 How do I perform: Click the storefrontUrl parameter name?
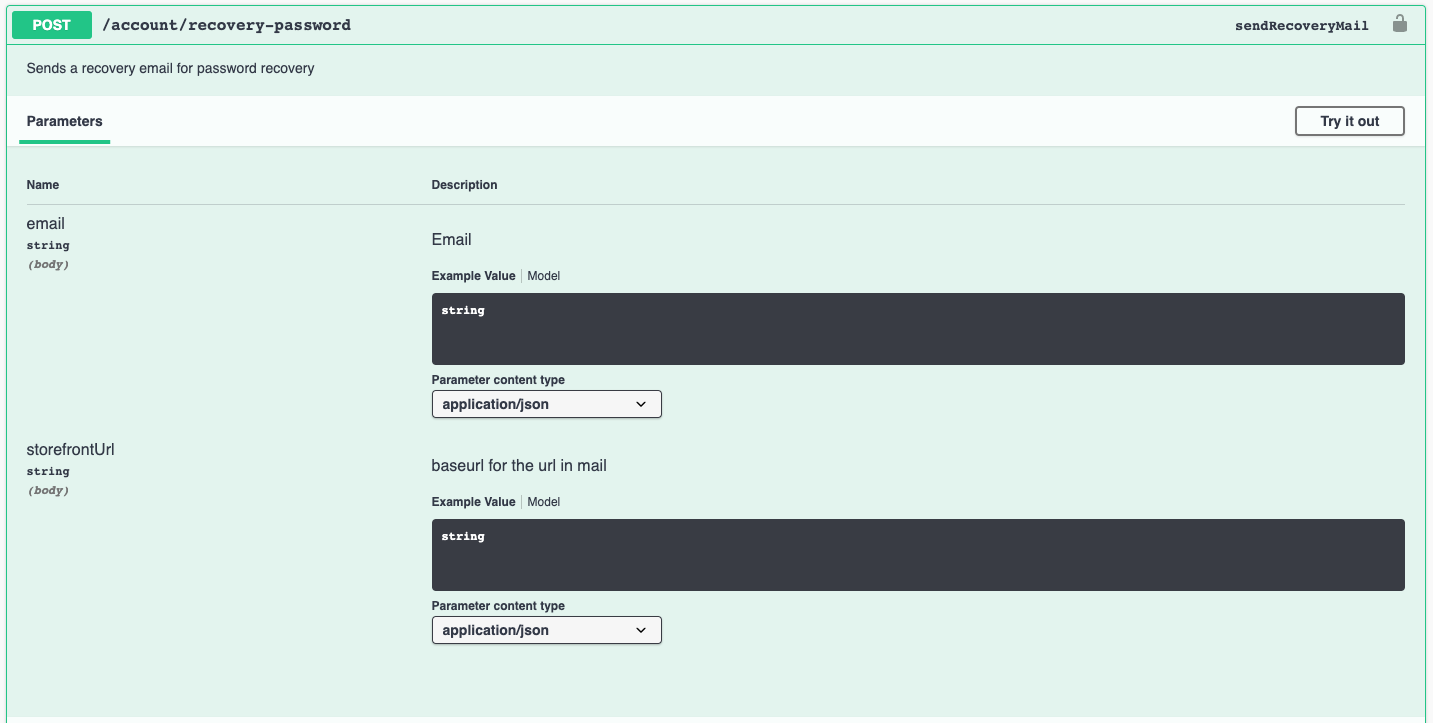click(x=70, y=449)
